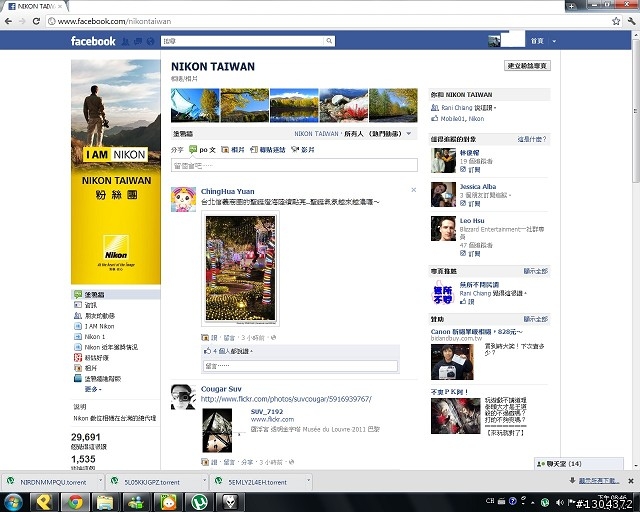Select the wall tab in left sidebar
The image size is (640, 512).
116,294
